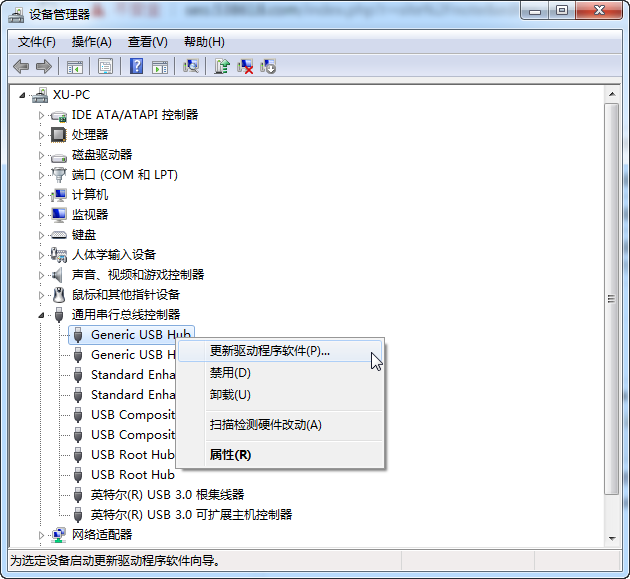Collapse the 通用串行总线控制器 node

(x=41, y=315)
